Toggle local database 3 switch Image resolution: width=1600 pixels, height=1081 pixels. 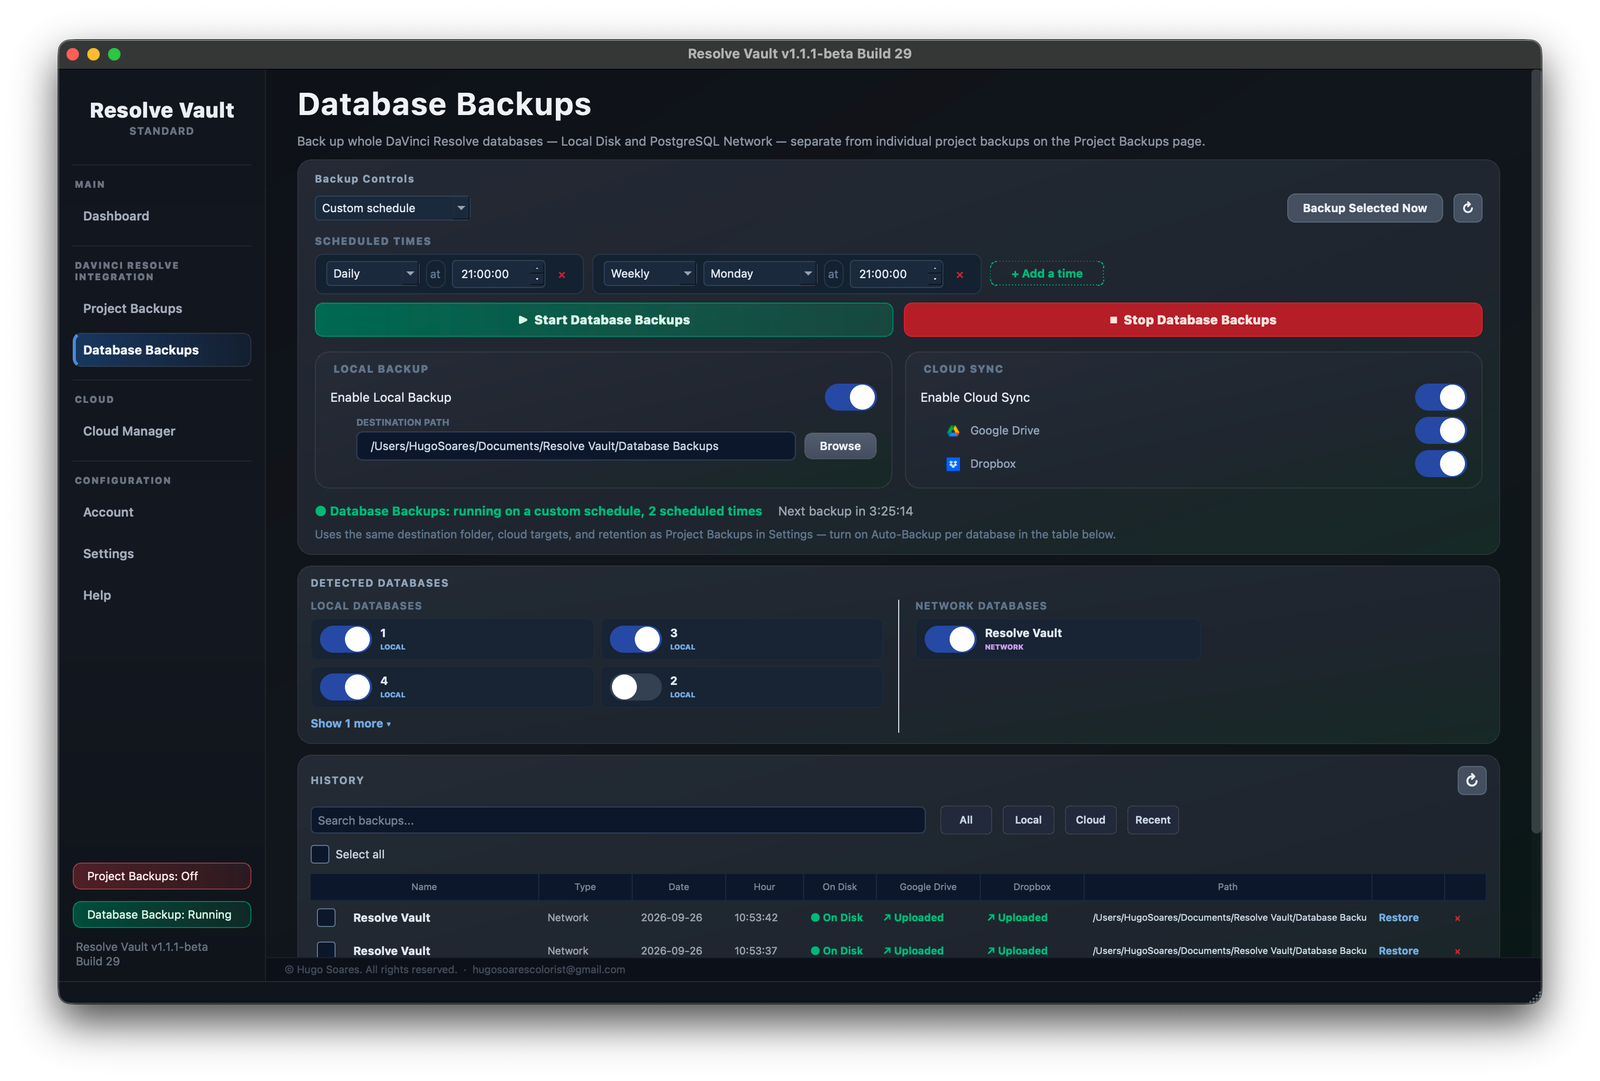(x=635, y=639)
